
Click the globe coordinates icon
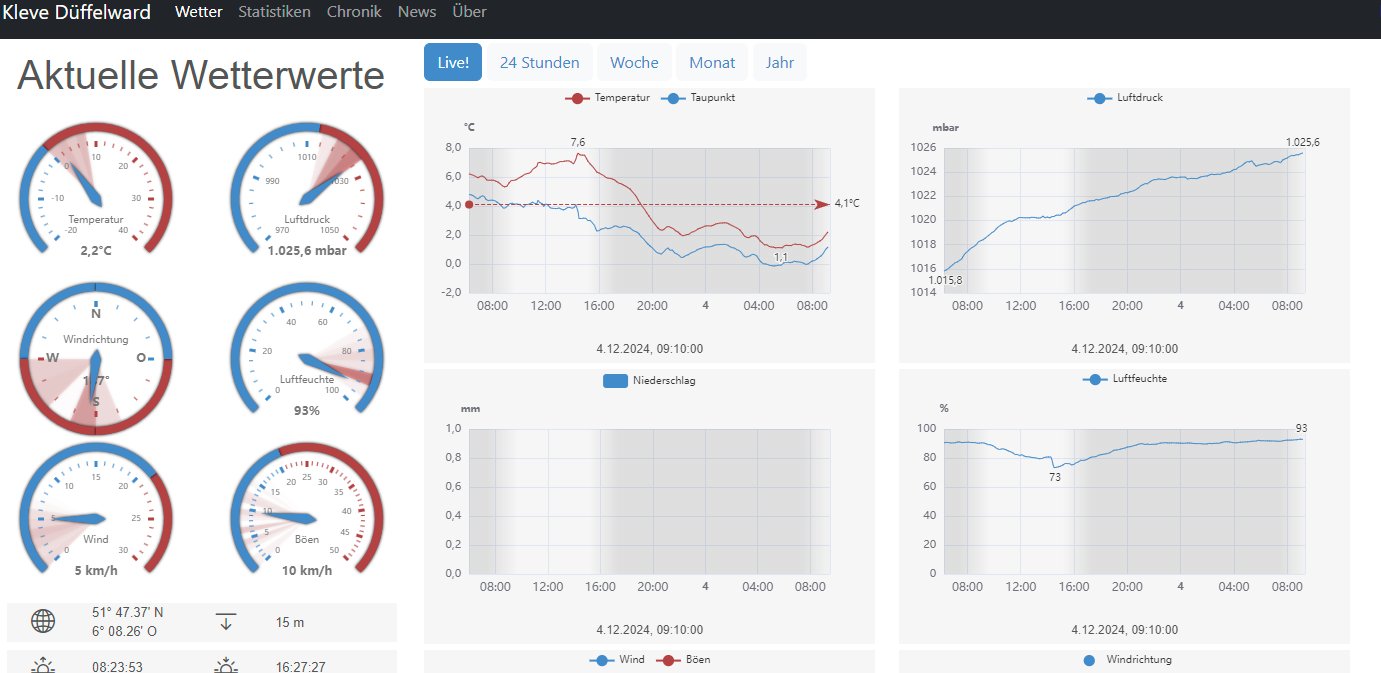[43, 622]
